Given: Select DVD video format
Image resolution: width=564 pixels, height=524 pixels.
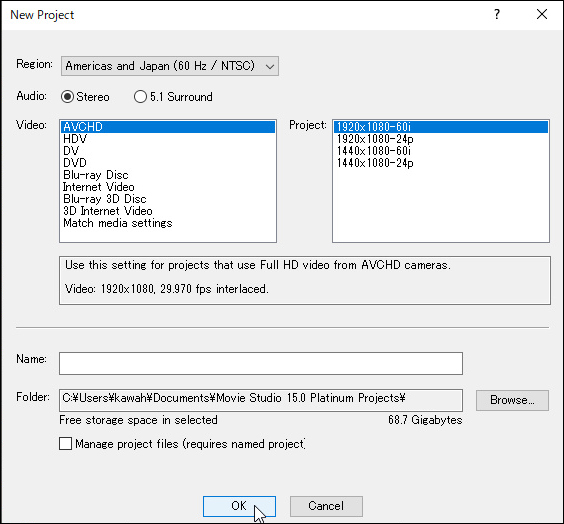Looking at the screenshot, I should pyautogui.click(x=168, y=163).
